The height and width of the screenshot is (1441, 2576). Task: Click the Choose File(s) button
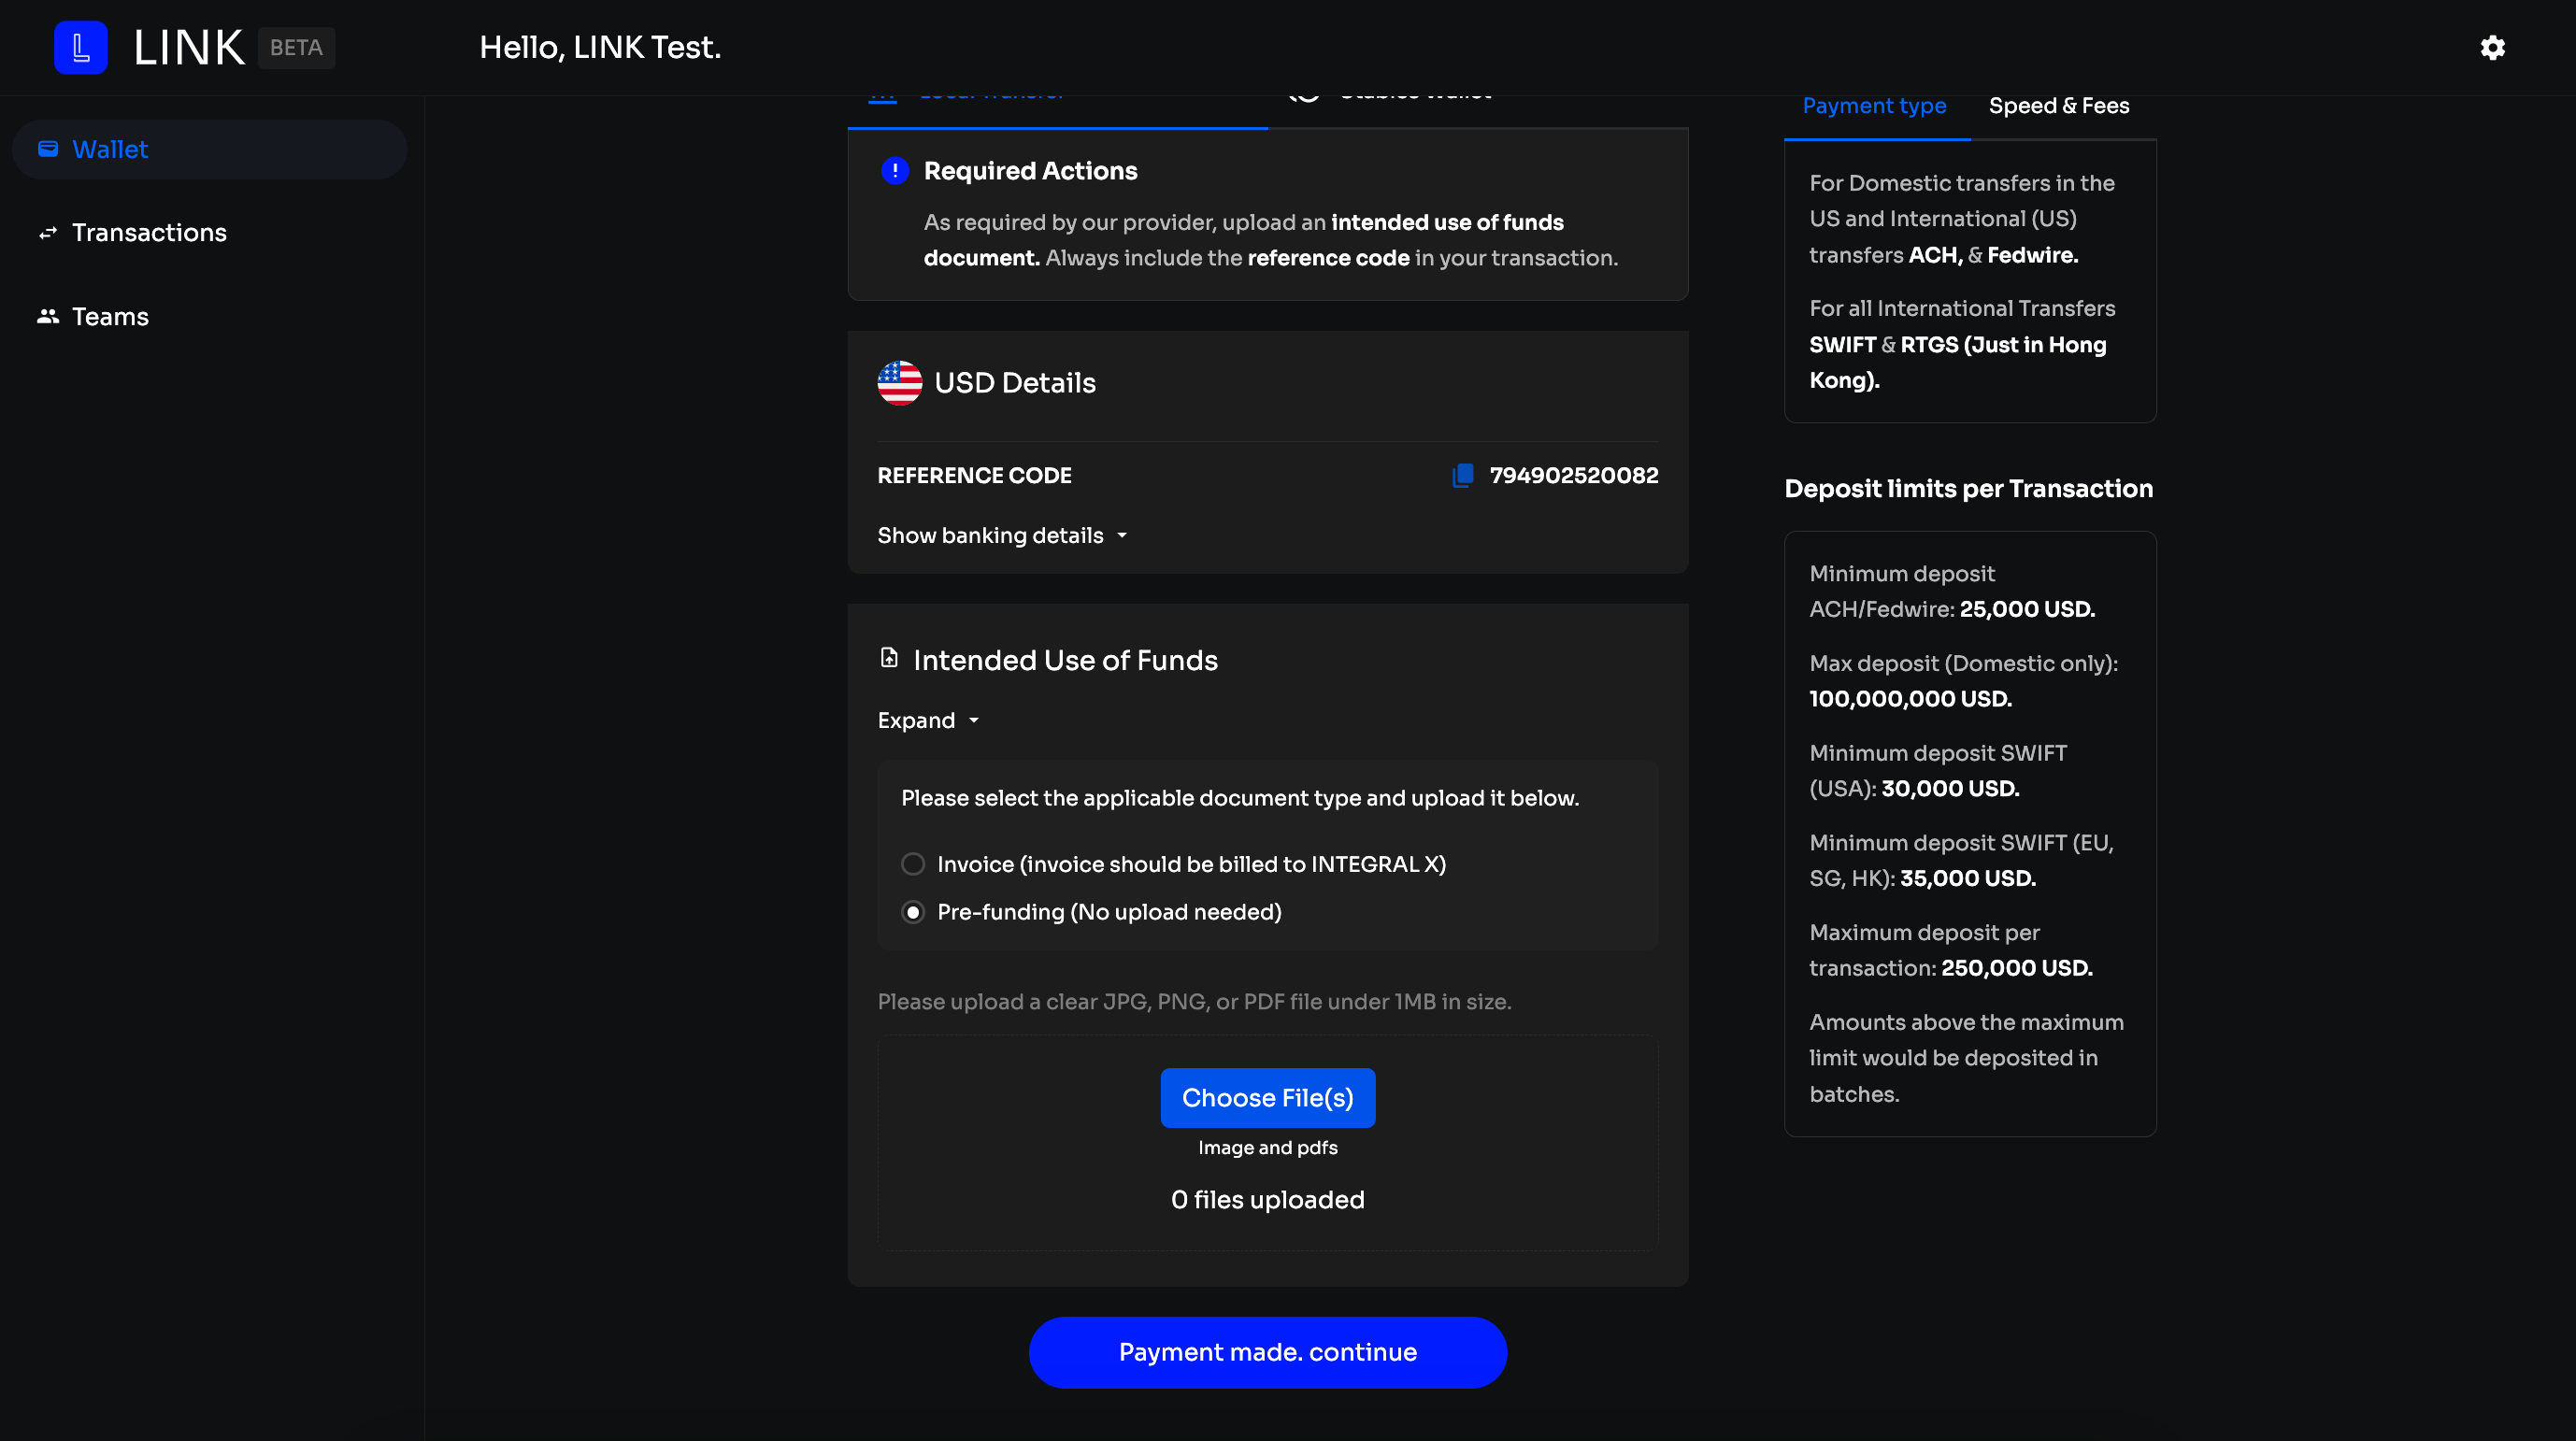click(1267, 1098)
